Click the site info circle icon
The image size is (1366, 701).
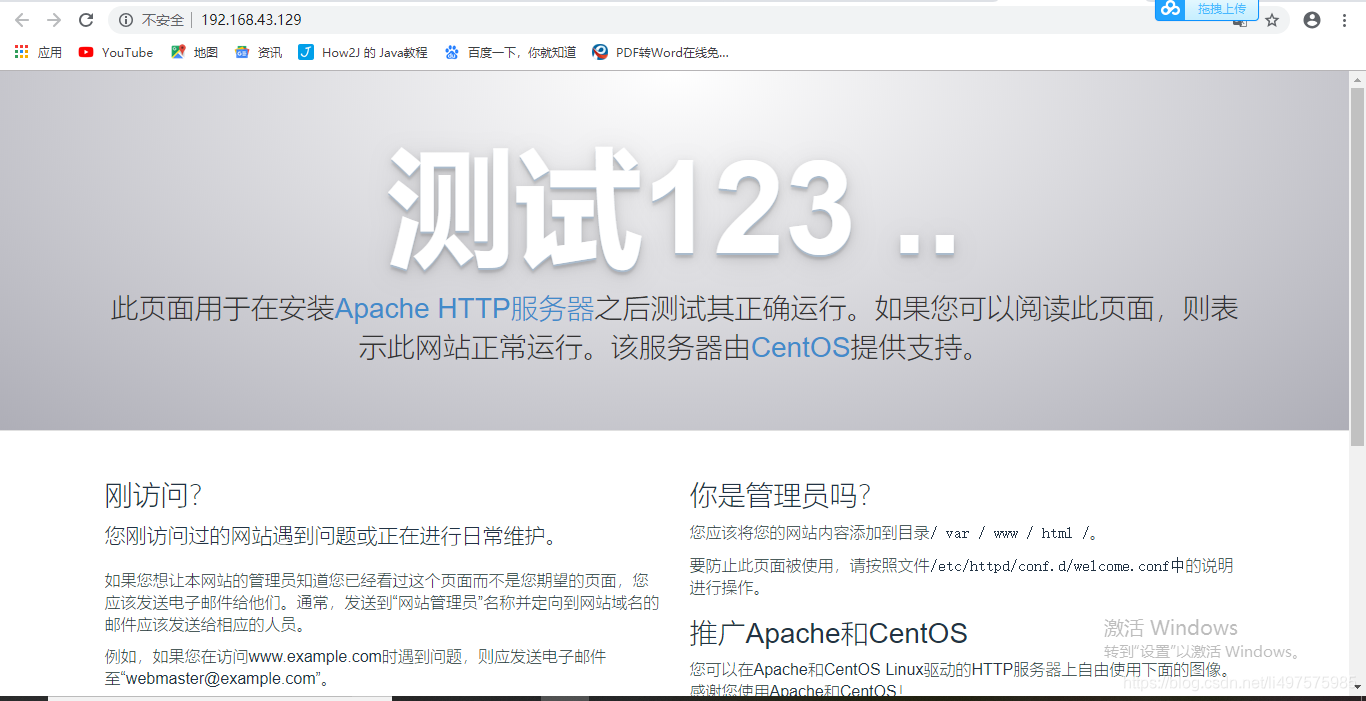pyautogui.click(x=126, y=20)
